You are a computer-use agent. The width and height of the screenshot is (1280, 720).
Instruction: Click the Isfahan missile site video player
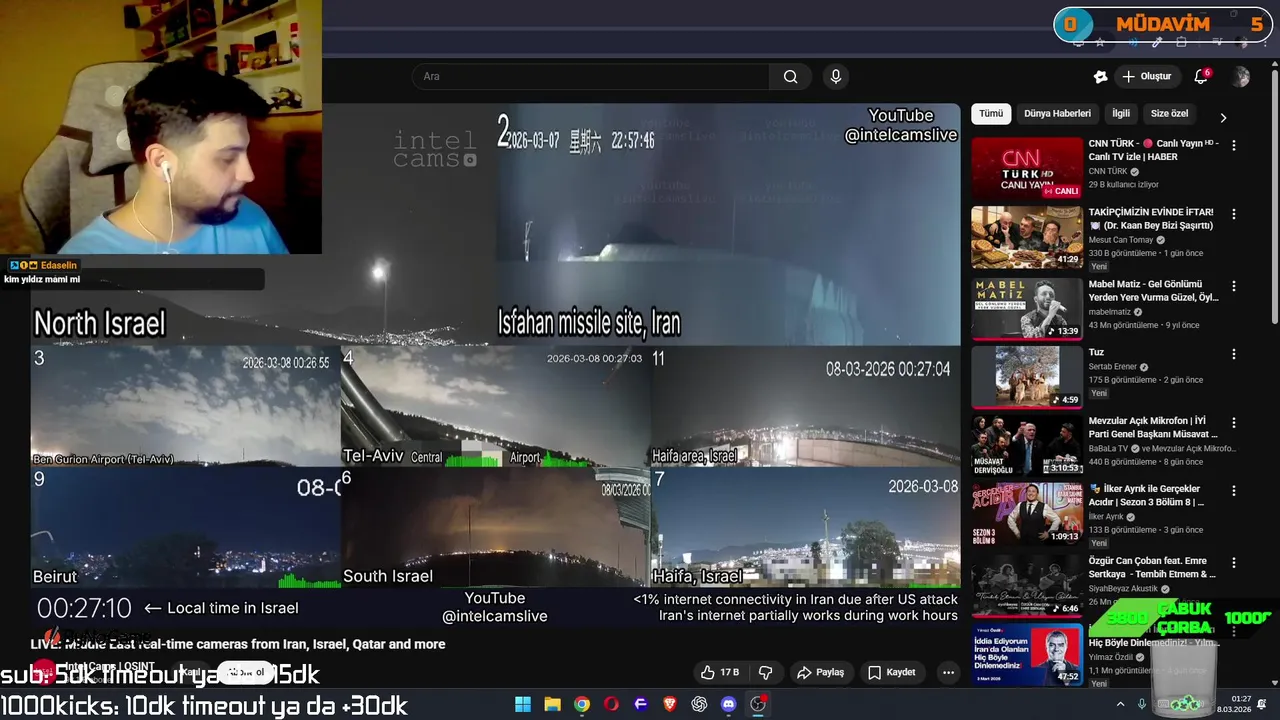(x=729, y=224)
